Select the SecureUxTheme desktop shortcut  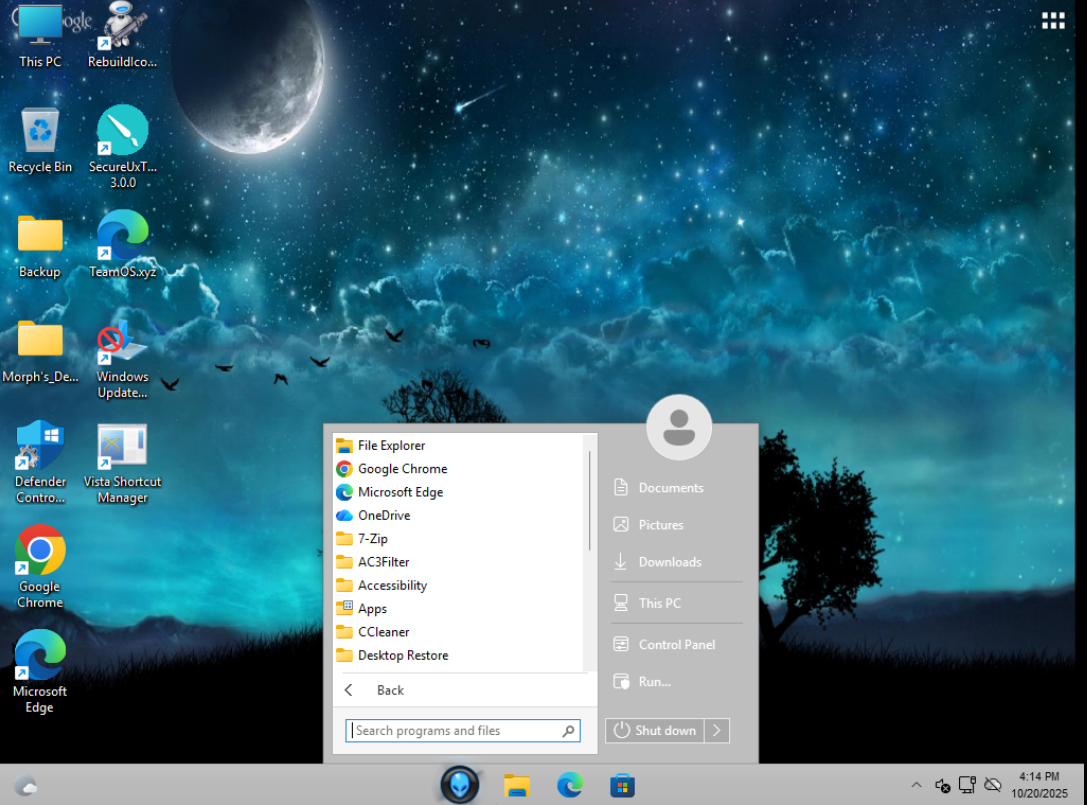[122, 132]
